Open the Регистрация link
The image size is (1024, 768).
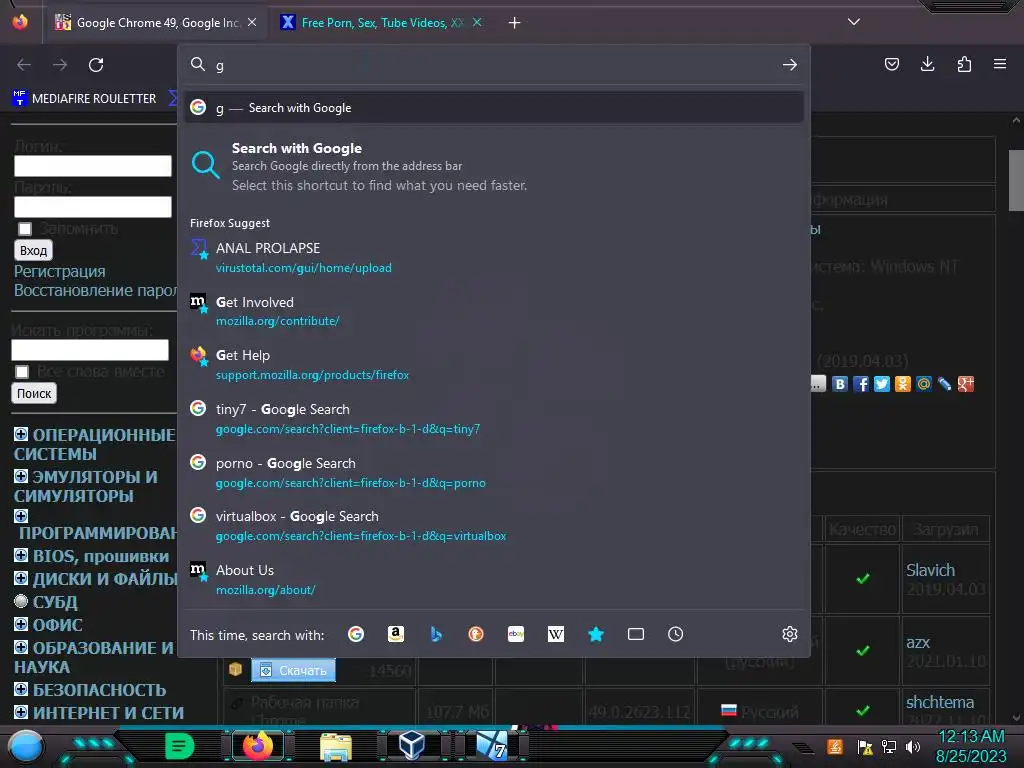click(59, 271)
